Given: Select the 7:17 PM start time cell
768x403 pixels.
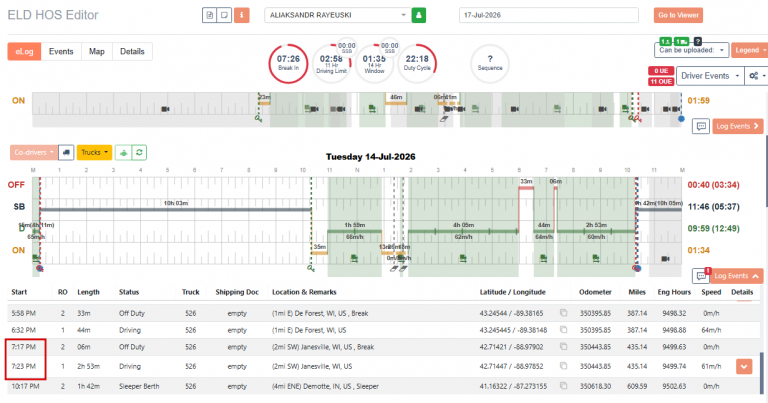Looking at the screenshot, I should 24,347.
